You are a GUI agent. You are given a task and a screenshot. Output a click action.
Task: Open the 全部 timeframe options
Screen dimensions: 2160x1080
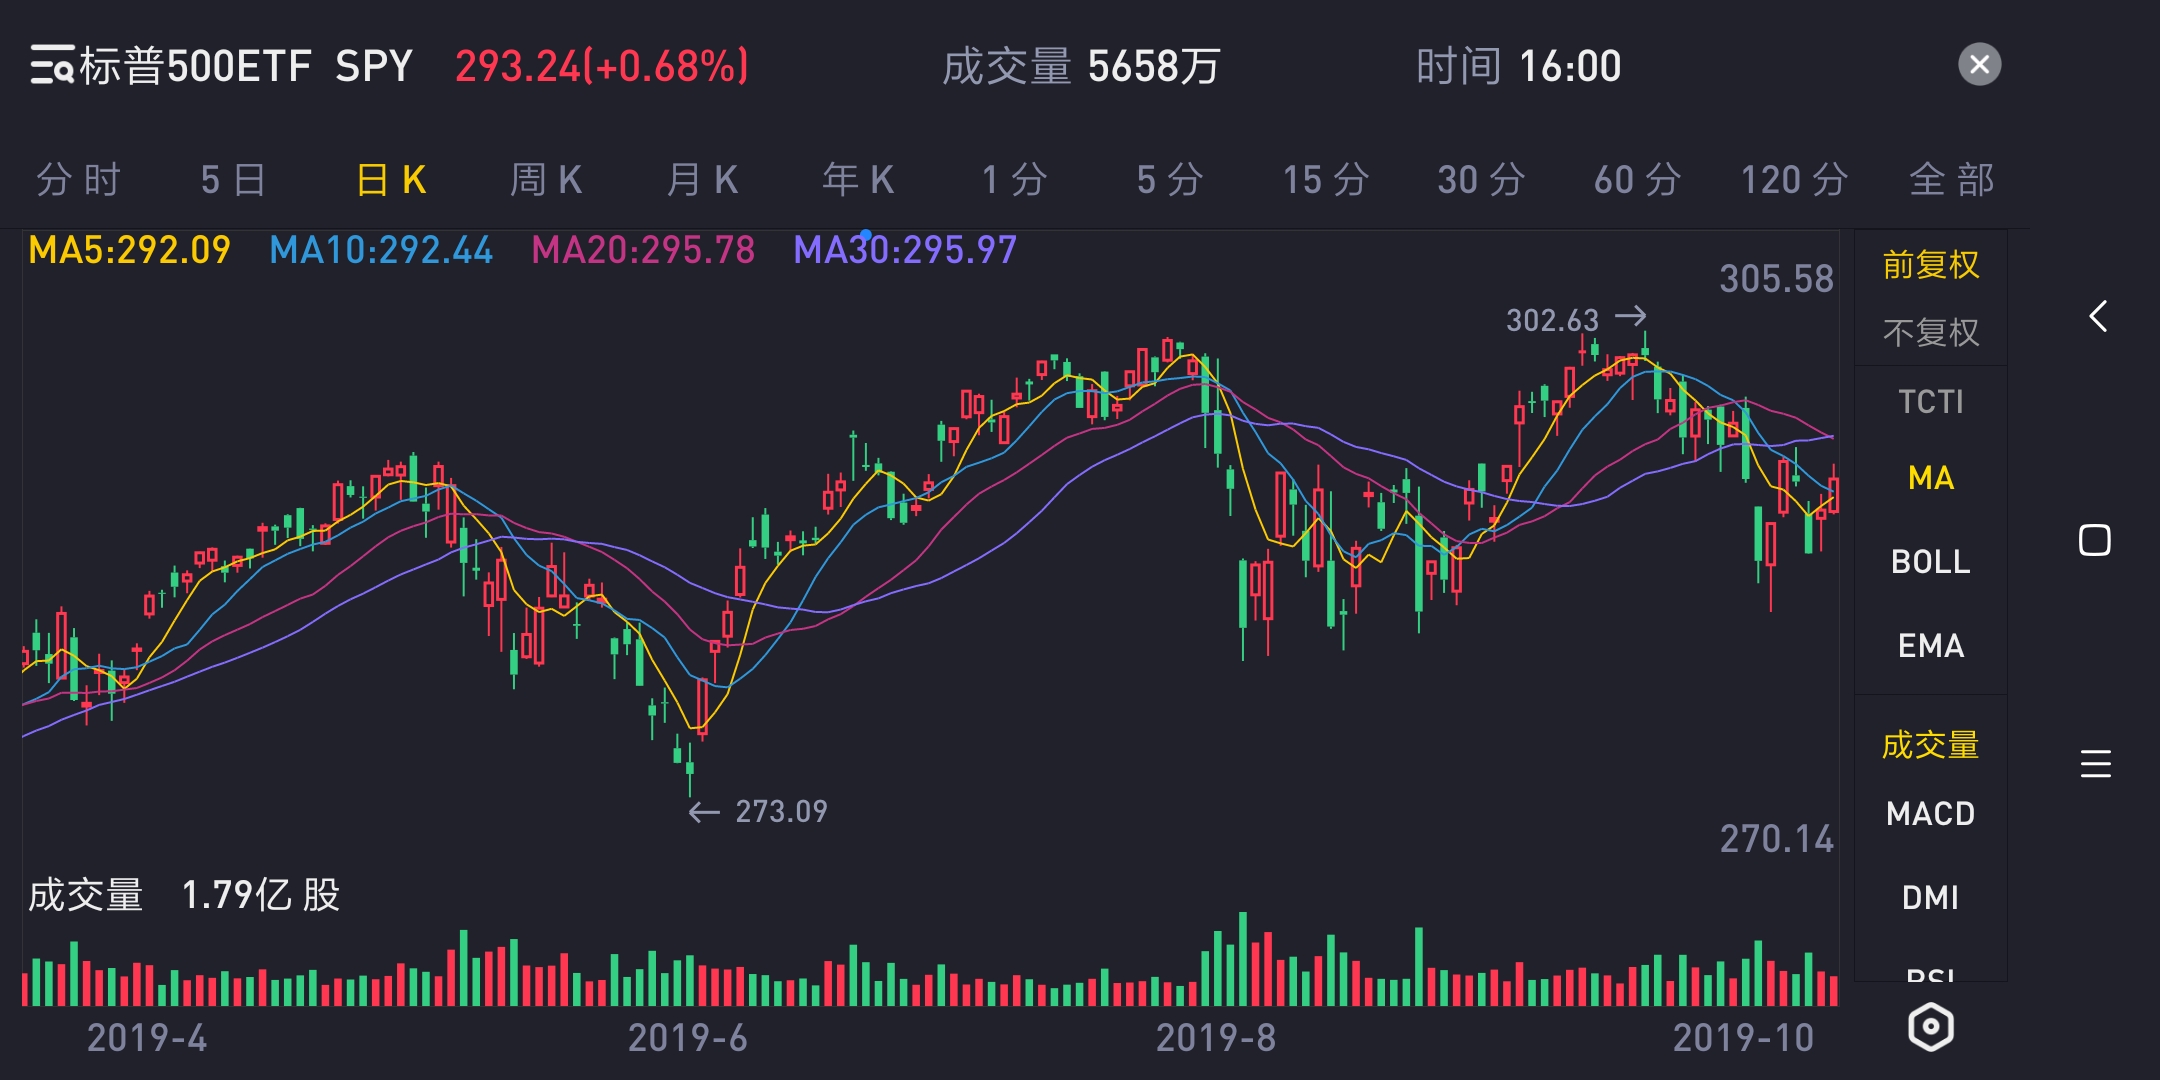click(1951, 181)
